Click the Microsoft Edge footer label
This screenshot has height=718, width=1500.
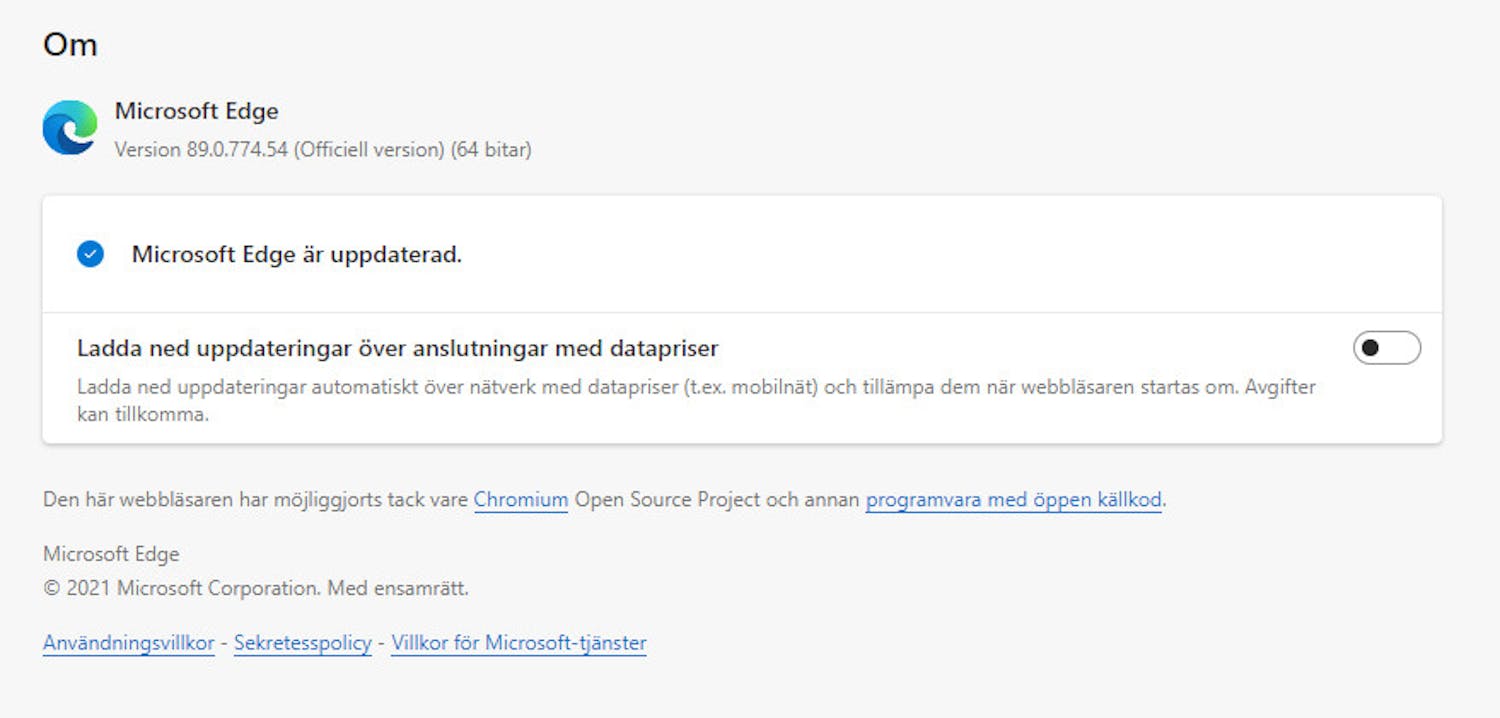tap(110, 553)
